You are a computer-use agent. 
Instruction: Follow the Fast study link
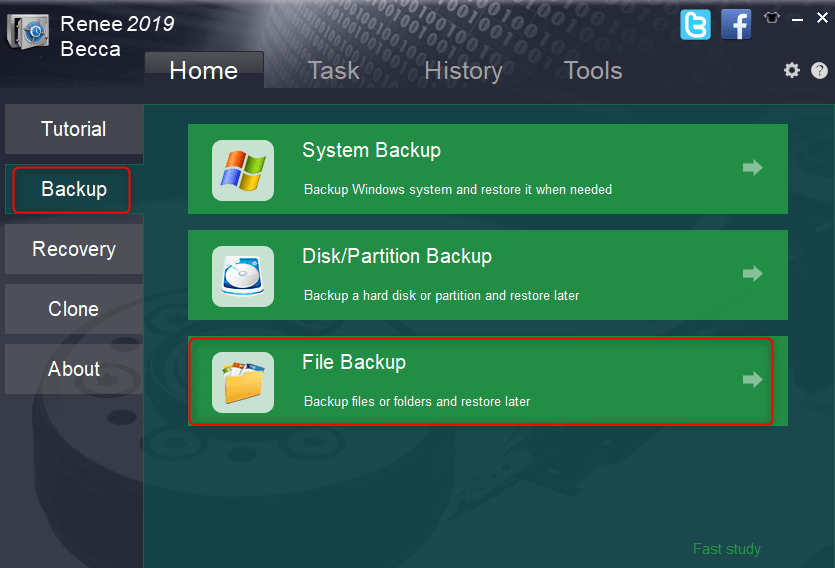coord(727,549)
